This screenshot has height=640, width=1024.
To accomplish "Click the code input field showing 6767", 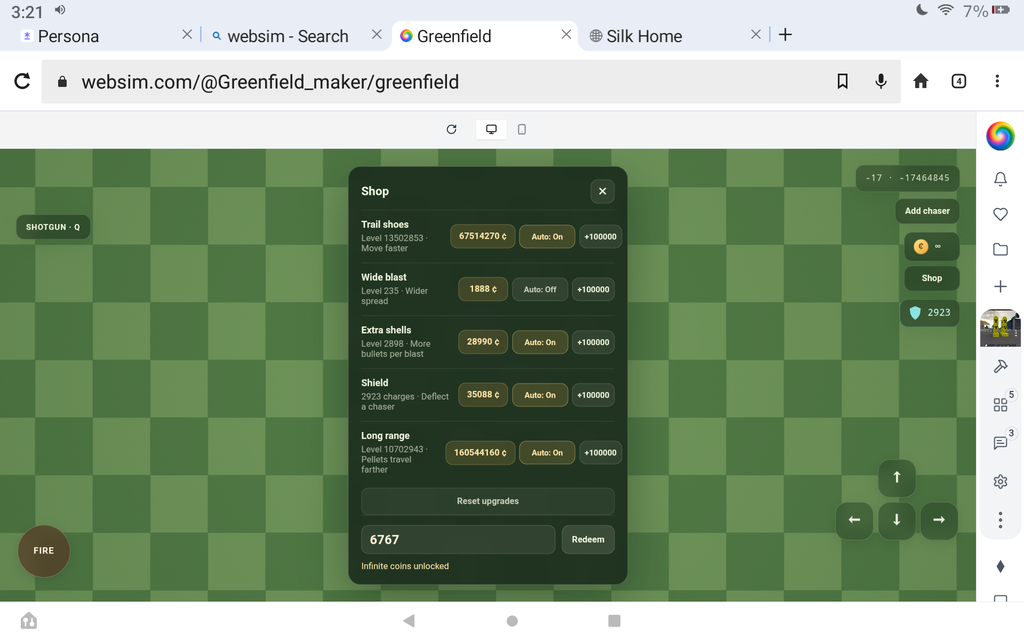I will tap(458, 539).
